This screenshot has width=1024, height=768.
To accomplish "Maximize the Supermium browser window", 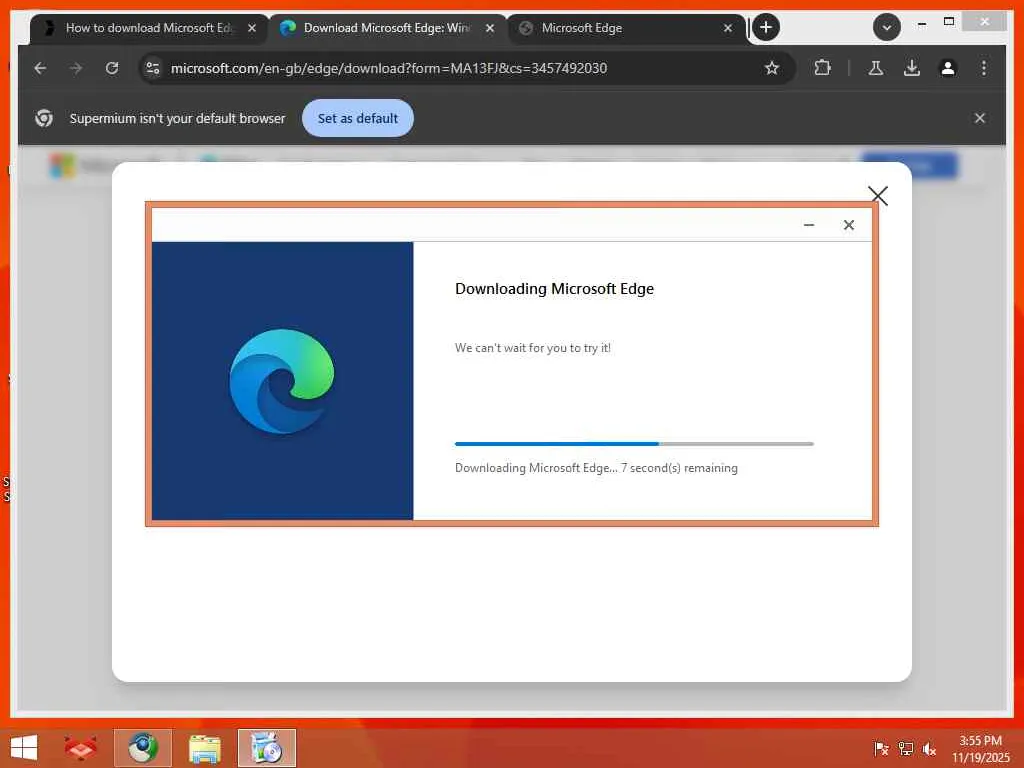I will coord(949,22).
